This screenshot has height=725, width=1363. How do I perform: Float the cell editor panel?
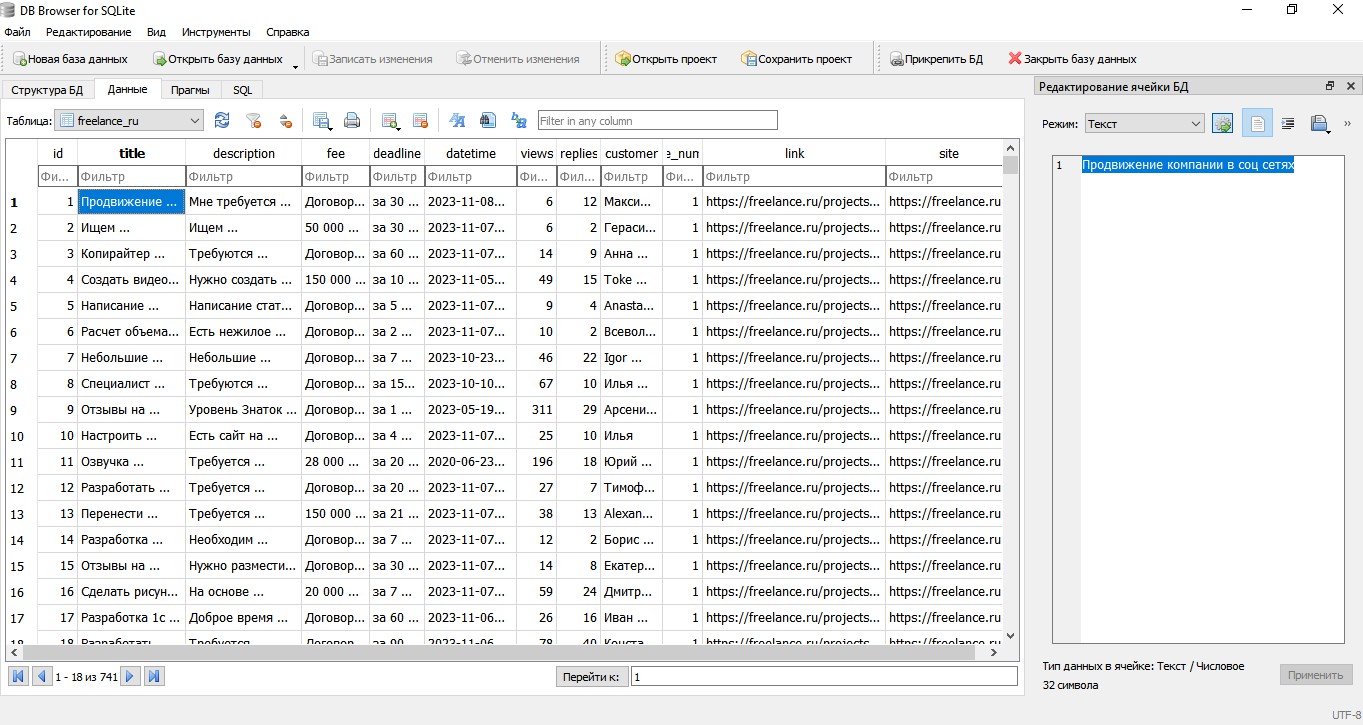pyautogui.click(x=1330, y=87)
